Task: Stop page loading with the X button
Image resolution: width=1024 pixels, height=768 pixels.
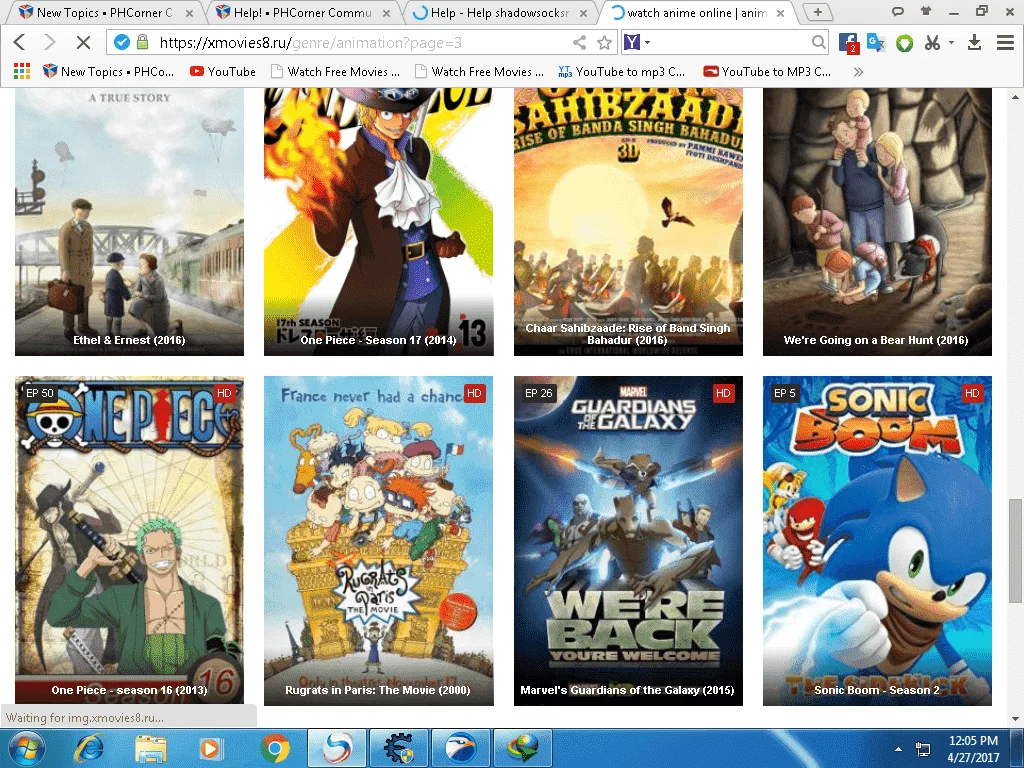Action: coord(83,42)
